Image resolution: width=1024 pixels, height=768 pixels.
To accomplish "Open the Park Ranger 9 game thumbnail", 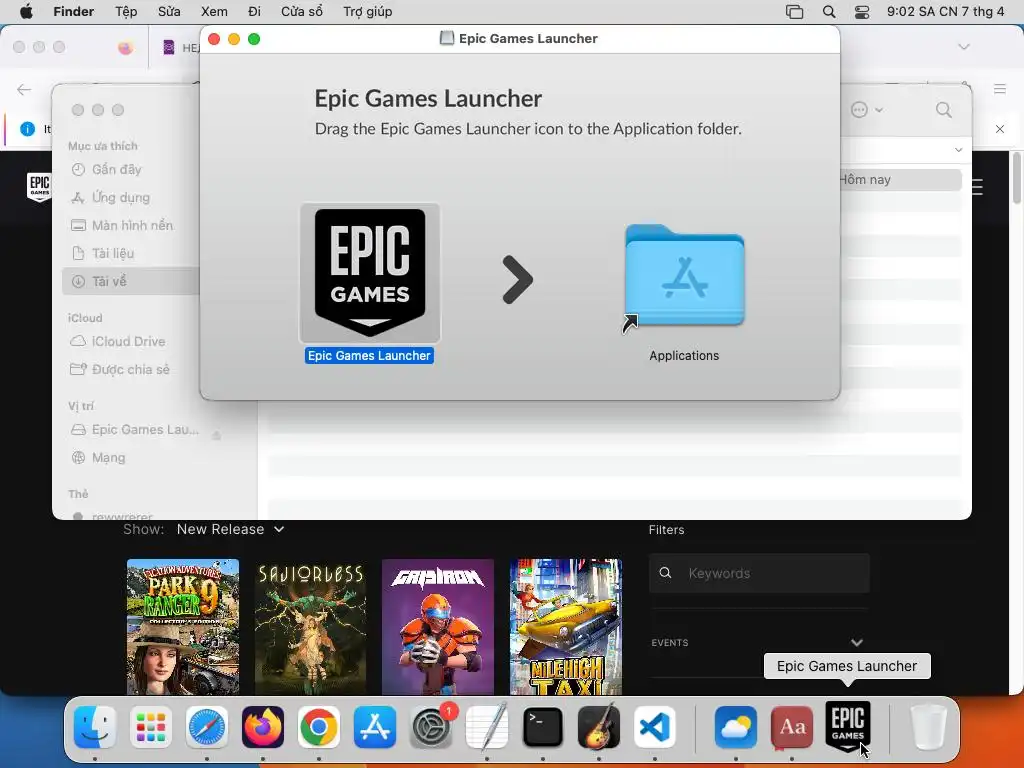I will [x=183, y=626].
